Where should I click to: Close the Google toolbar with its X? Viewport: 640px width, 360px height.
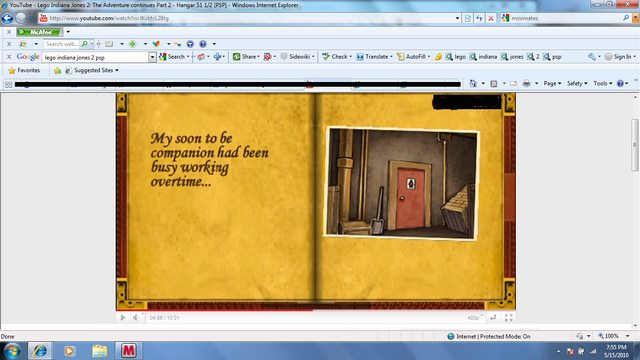[x=9, y=57]
